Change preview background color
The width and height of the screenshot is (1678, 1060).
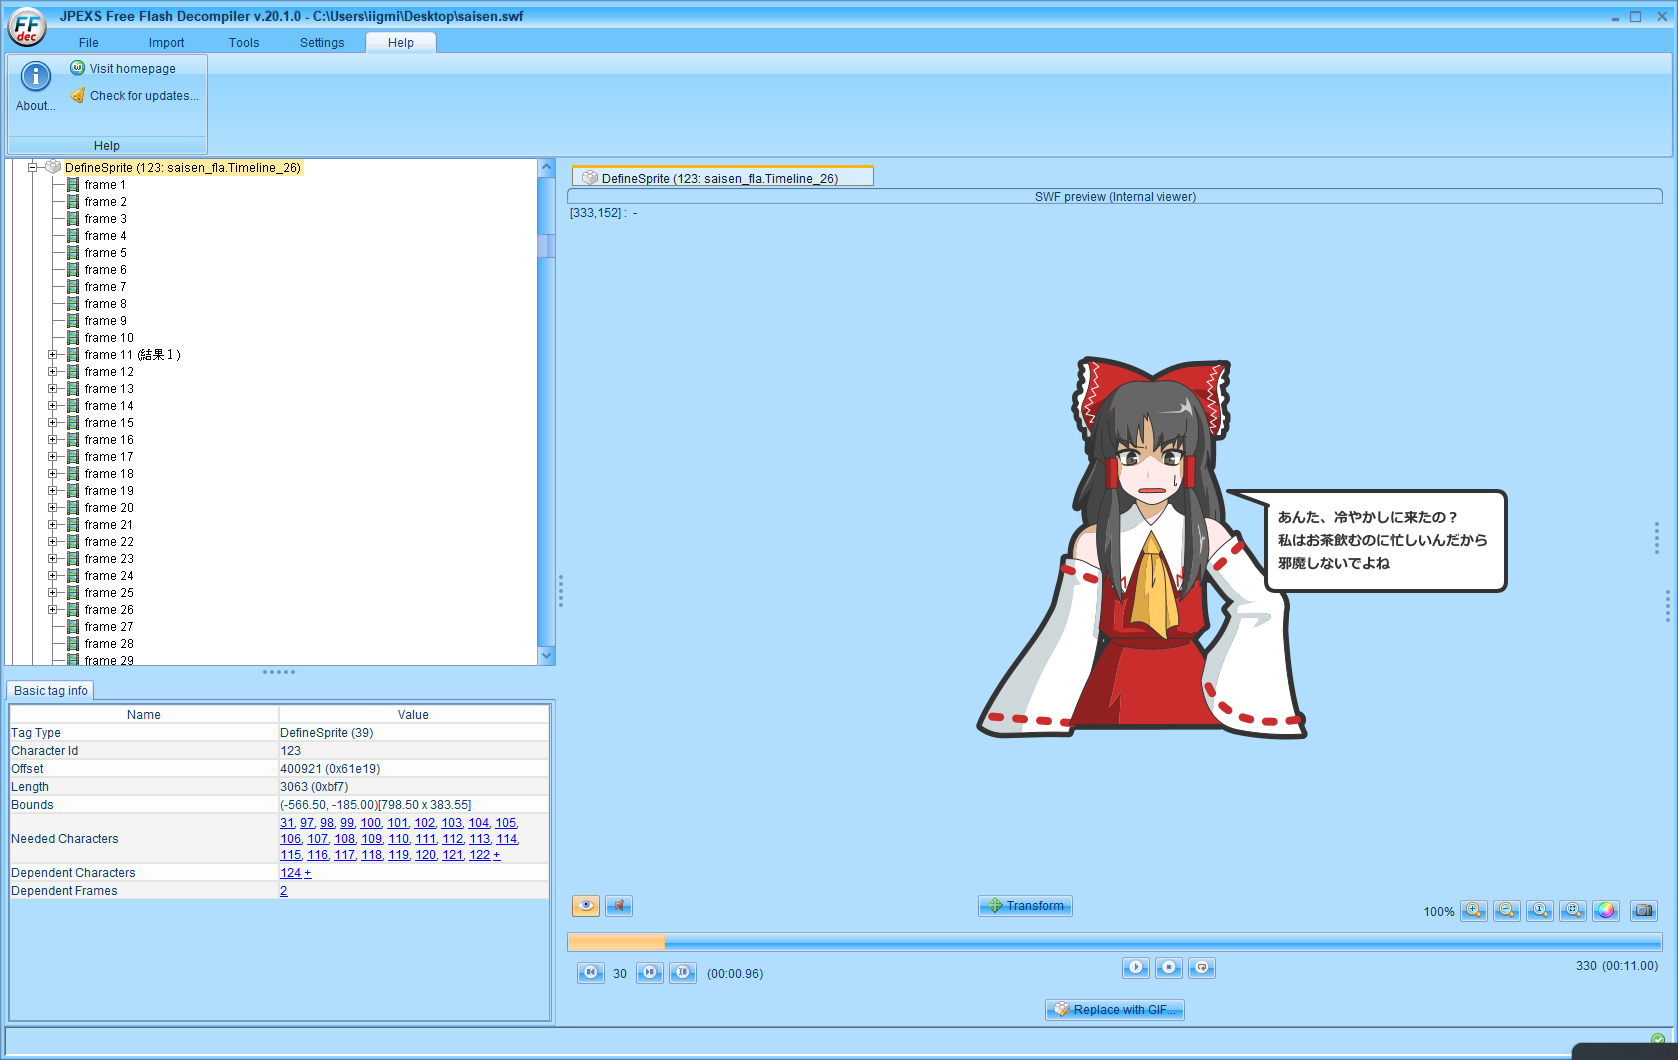point(1606,910)
